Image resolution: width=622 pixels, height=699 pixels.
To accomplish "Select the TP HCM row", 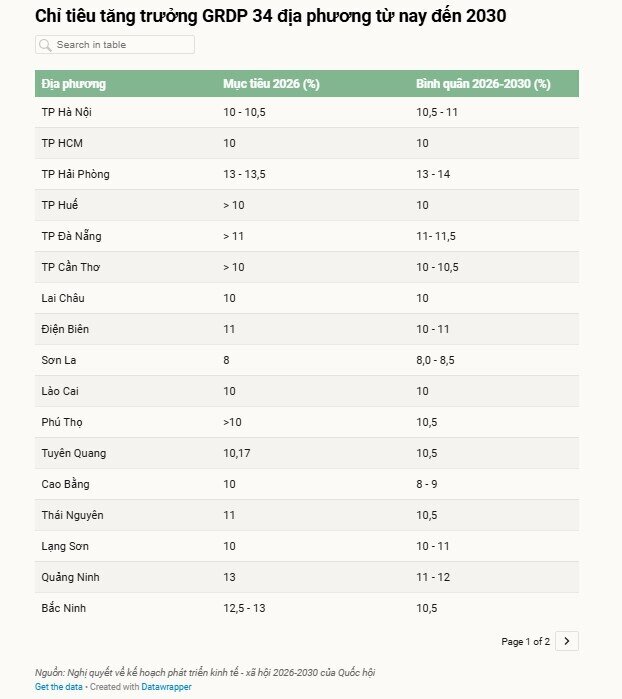I will click(306, 143).
